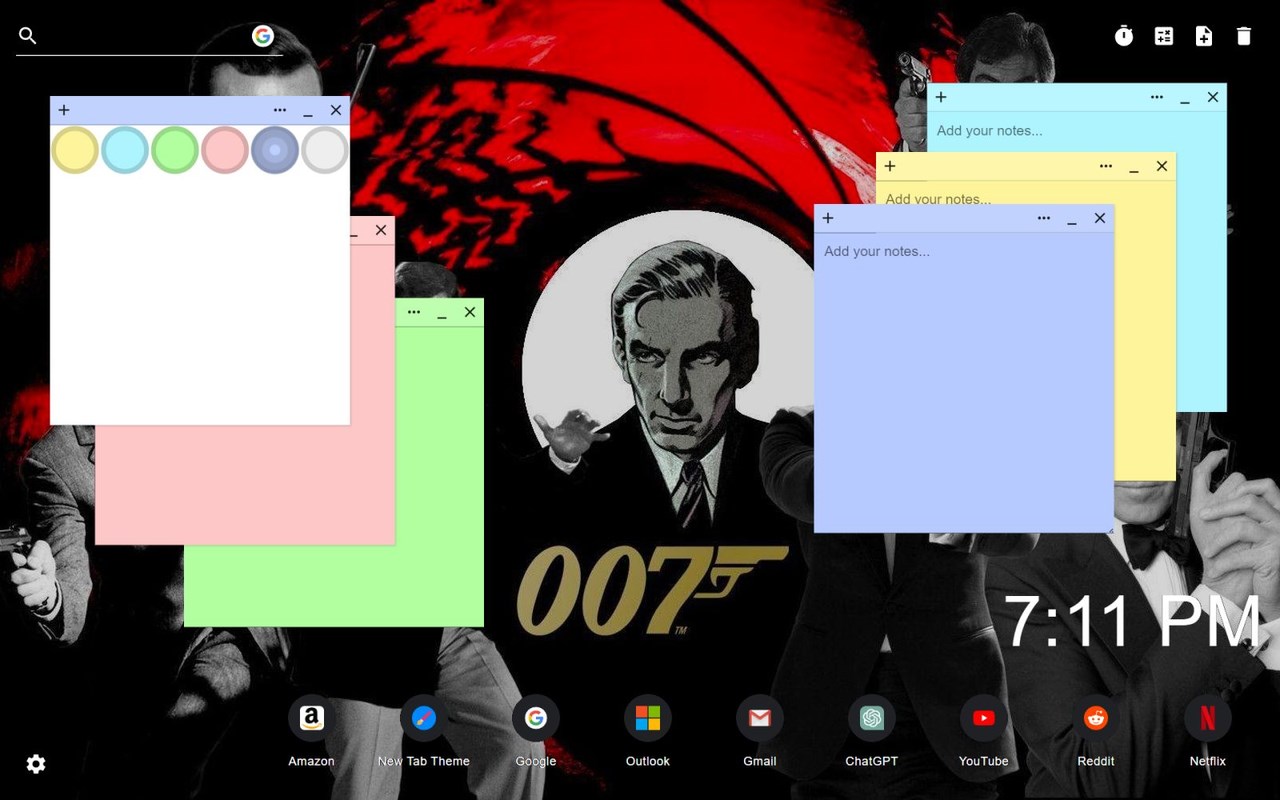
Task: Click the plus icon on yellow note
Action: click(890, 166)
